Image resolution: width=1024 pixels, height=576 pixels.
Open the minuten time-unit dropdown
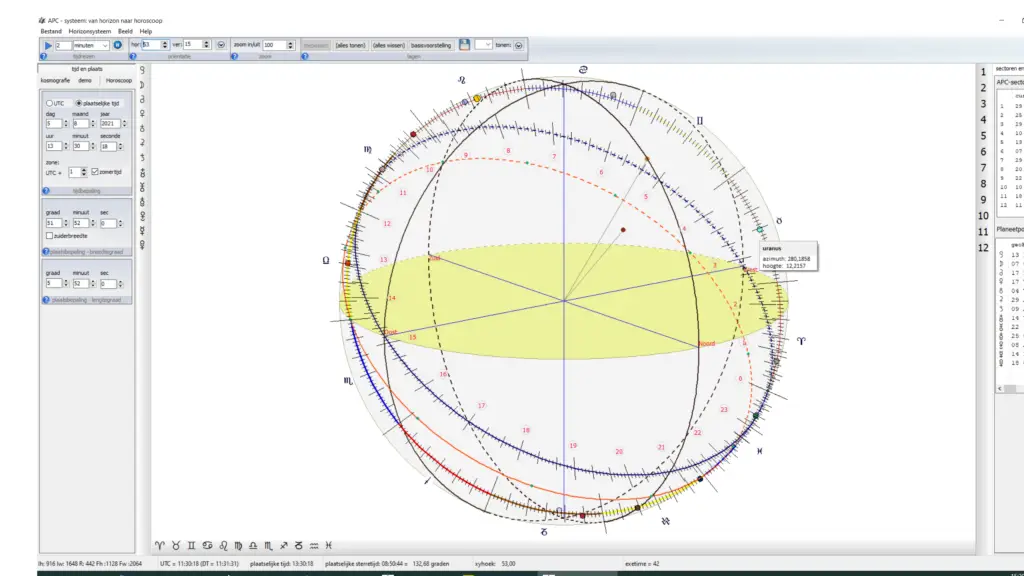[x=104, y=45]
